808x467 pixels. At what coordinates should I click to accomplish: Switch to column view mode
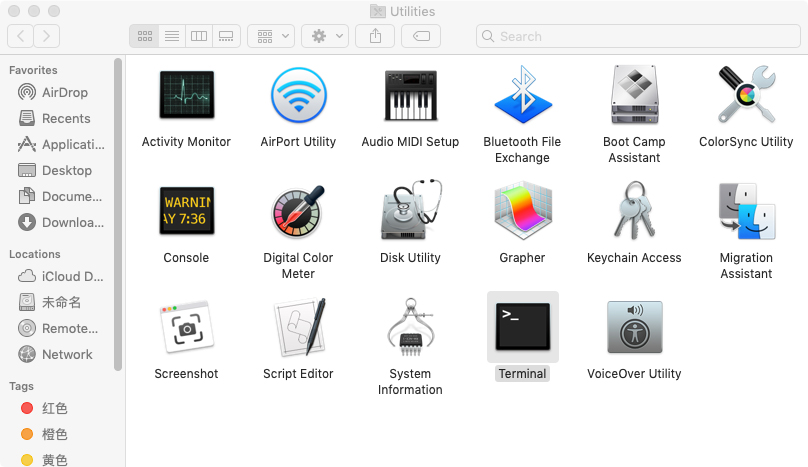pos(199,36)
